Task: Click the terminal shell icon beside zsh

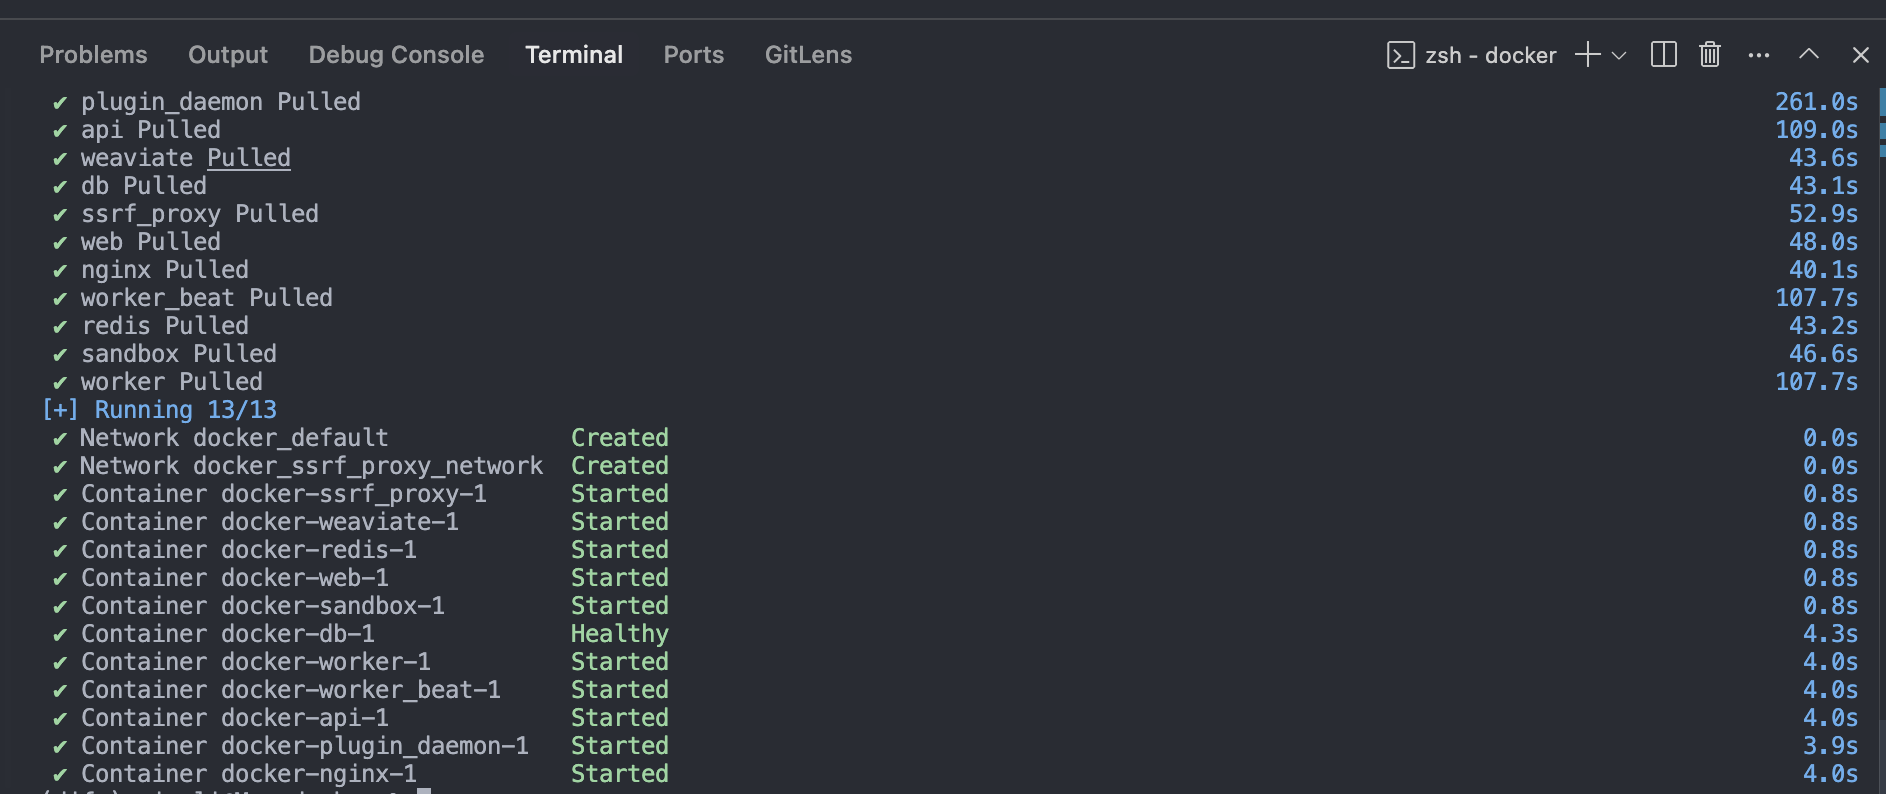Action: [1401, 55]
